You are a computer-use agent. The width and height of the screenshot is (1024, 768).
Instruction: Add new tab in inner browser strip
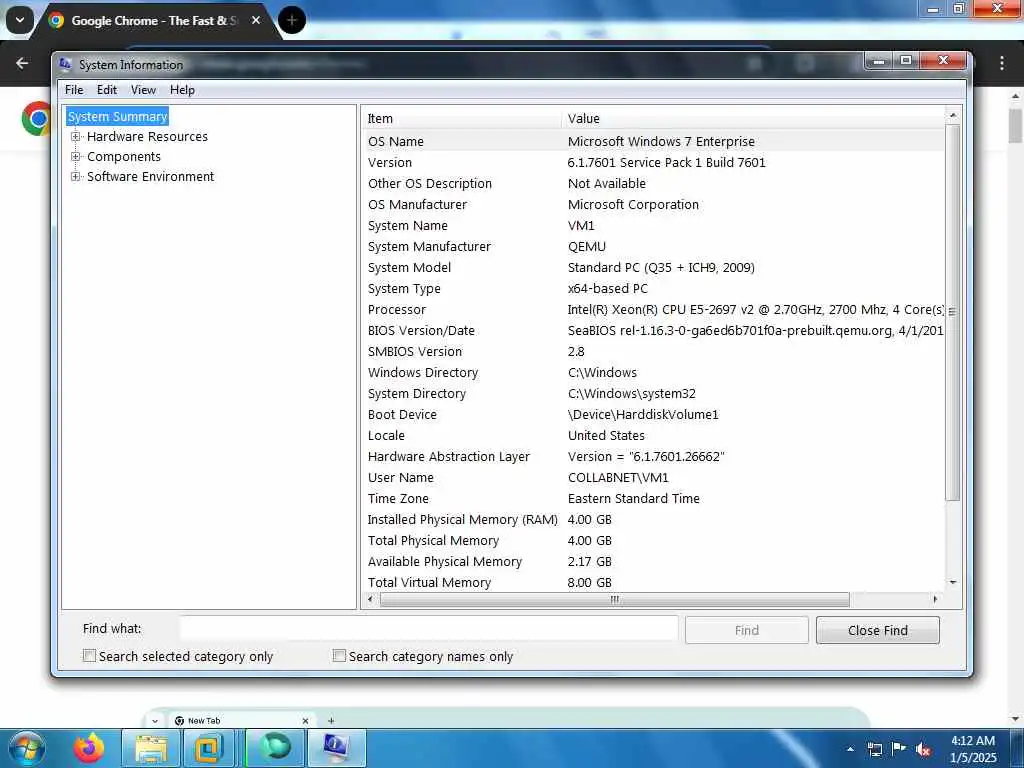331,721
